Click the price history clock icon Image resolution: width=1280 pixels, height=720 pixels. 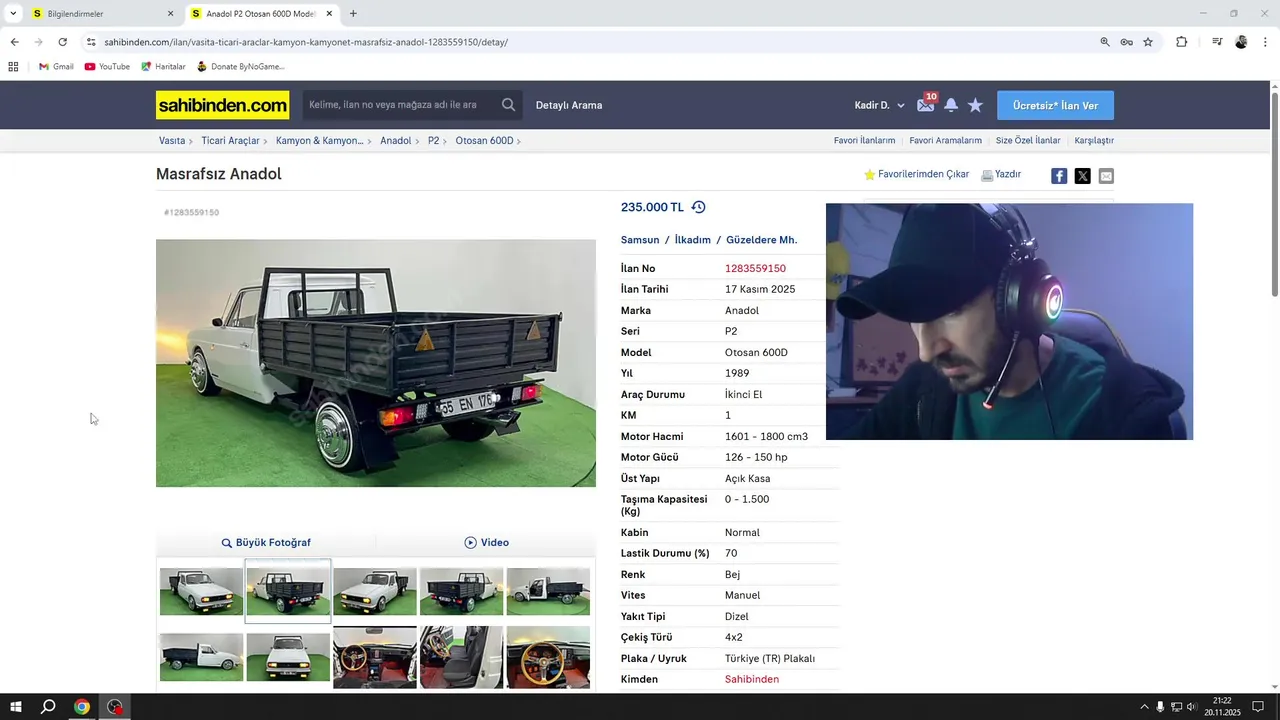tap(698, 207)
